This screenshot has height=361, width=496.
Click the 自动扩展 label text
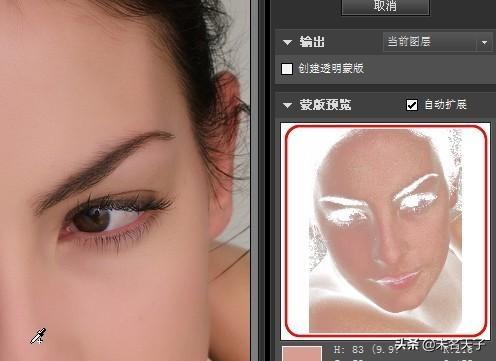click(x=445, y=105)
